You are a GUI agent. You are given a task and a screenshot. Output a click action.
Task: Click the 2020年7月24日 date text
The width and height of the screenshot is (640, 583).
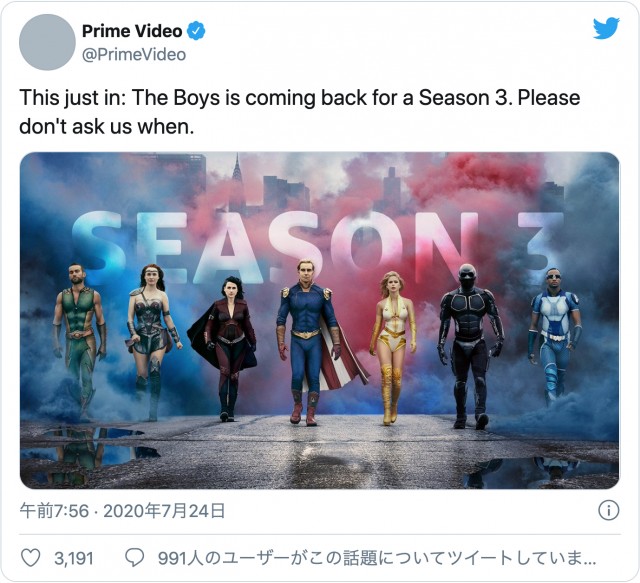tap(164, 511)
